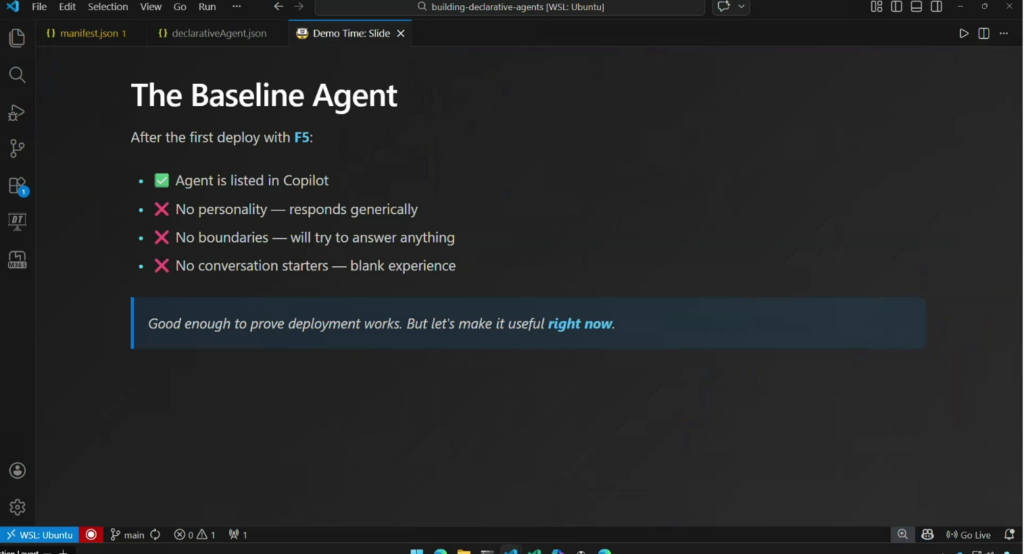This screenshot has width=1024, height=554.
Task: Expand the Copilot chat dropdown arrow
Action: click(x=742, y=7)
